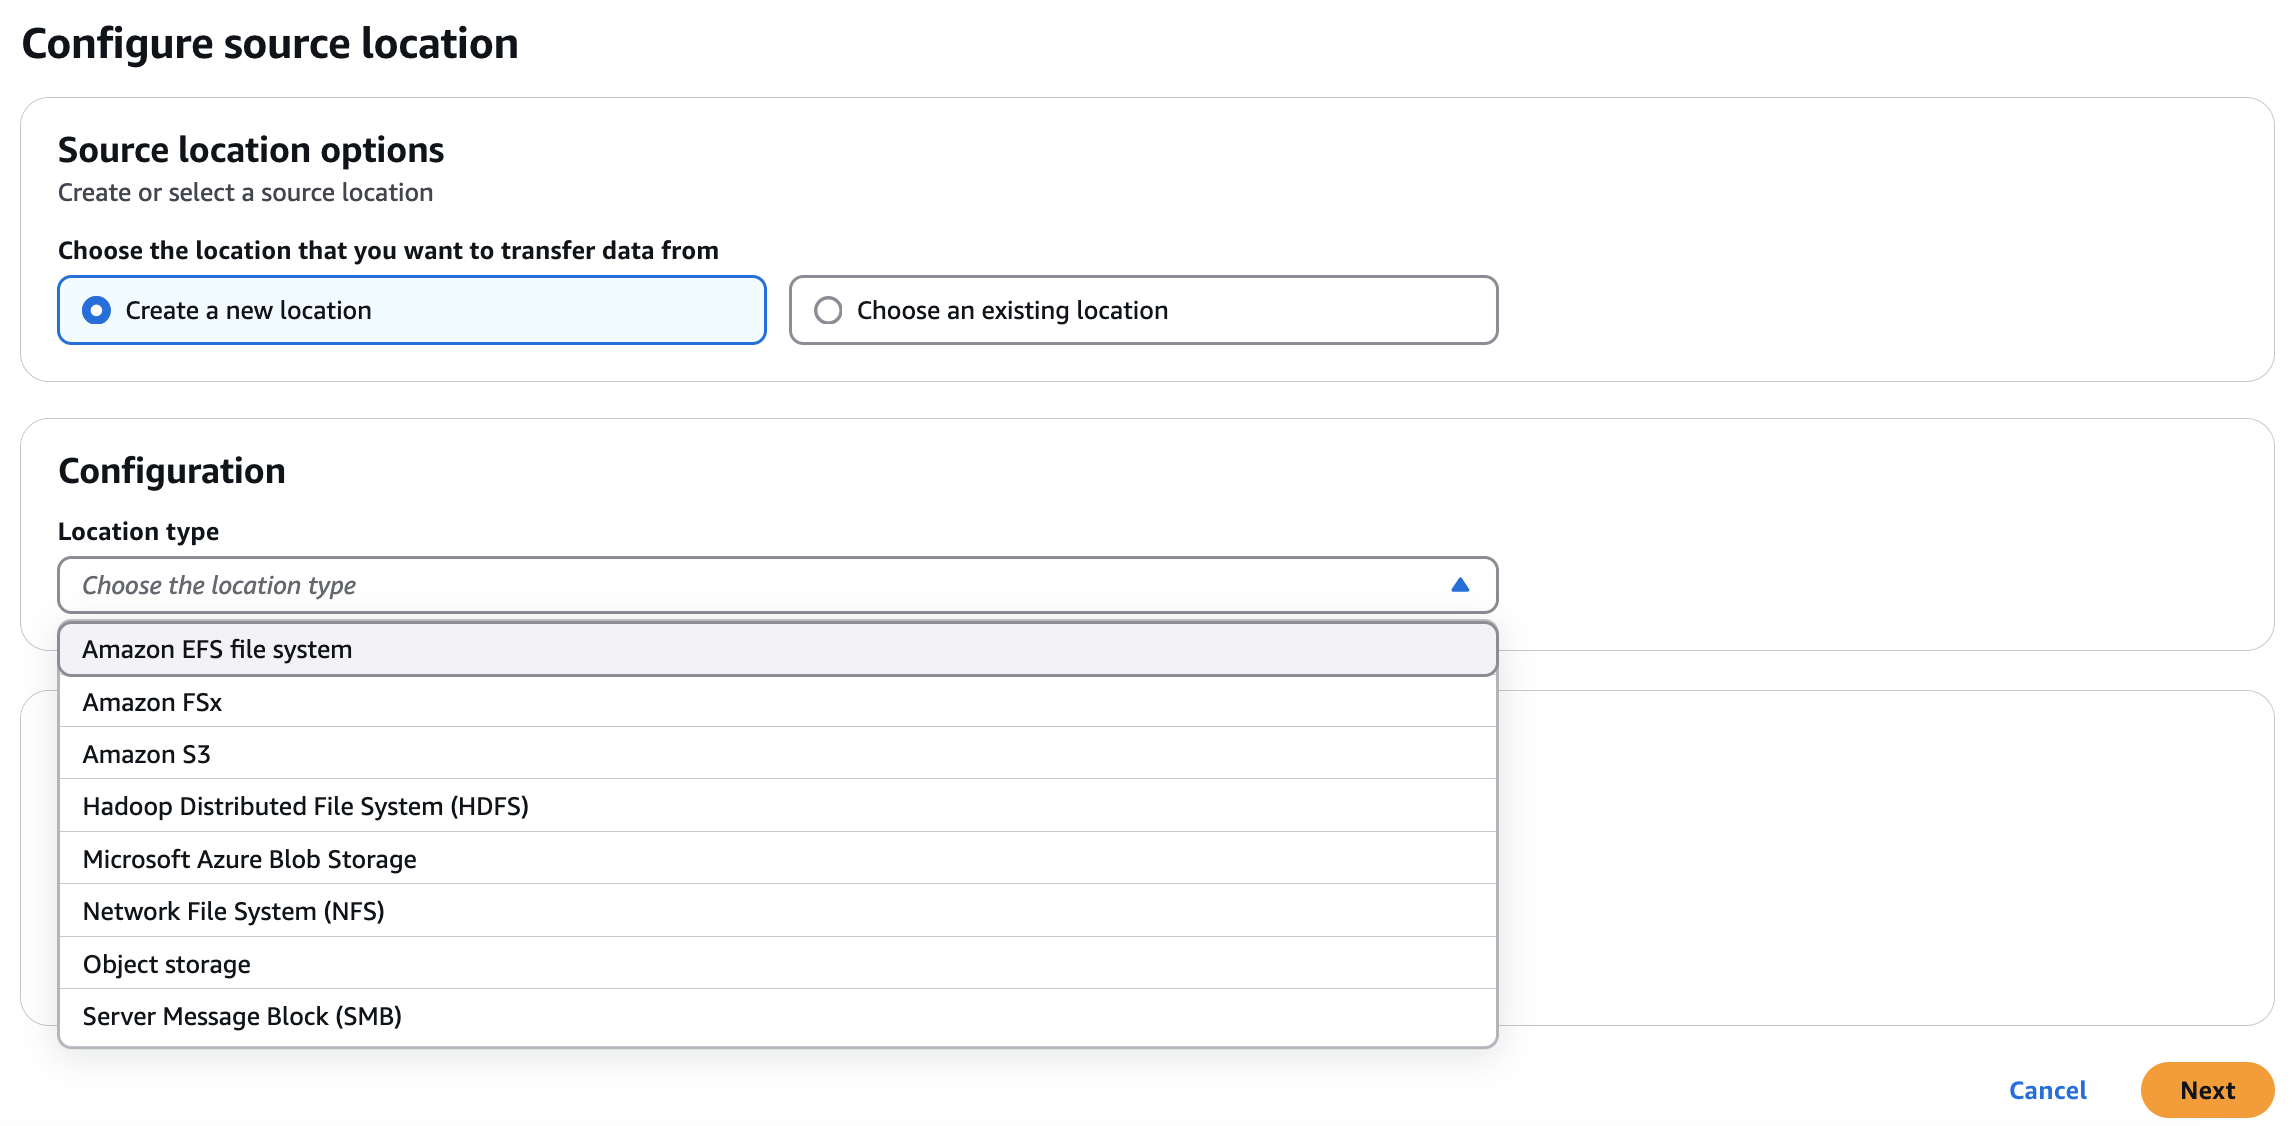Image resolution: width=2296 pixels, height=1126 pixels.
Task: Click the Location type field label
Action: [x=138, y=532]
